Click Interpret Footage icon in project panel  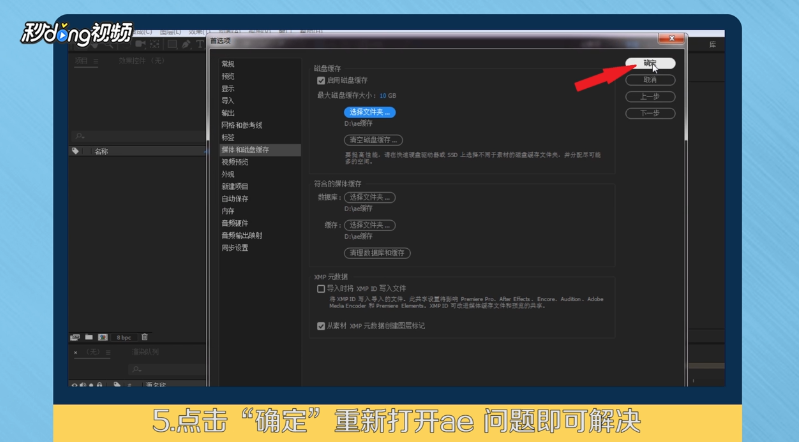(x=75, y=337)
